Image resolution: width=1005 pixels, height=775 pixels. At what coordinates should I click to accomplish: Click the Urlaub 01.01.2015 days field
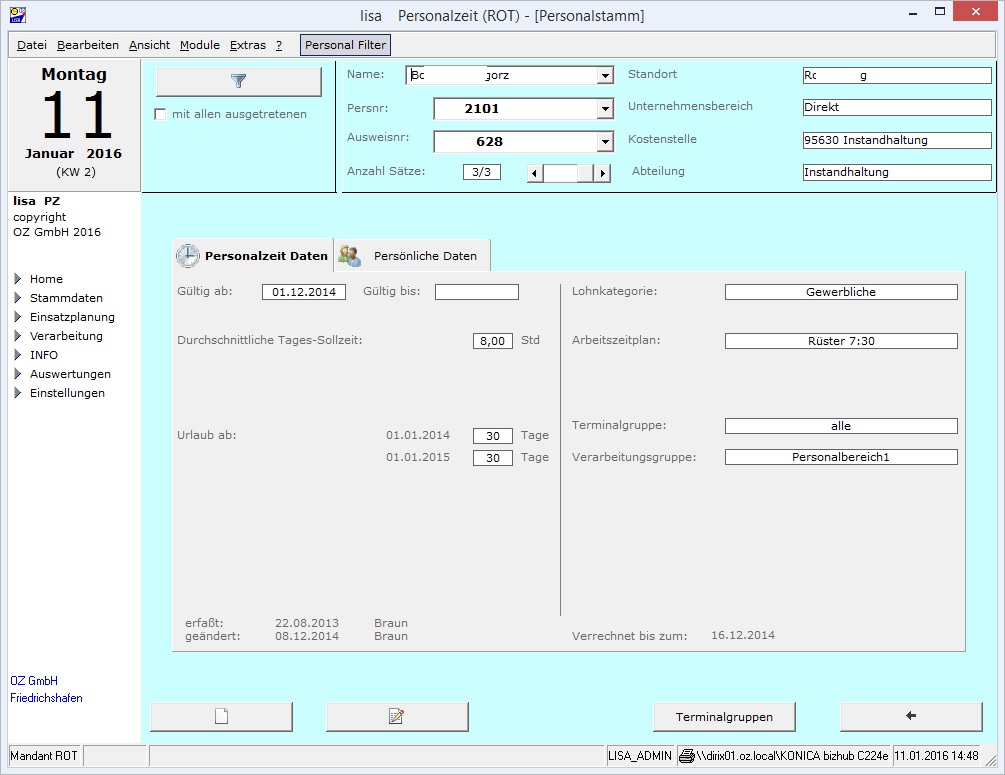(x=493, y=458)
